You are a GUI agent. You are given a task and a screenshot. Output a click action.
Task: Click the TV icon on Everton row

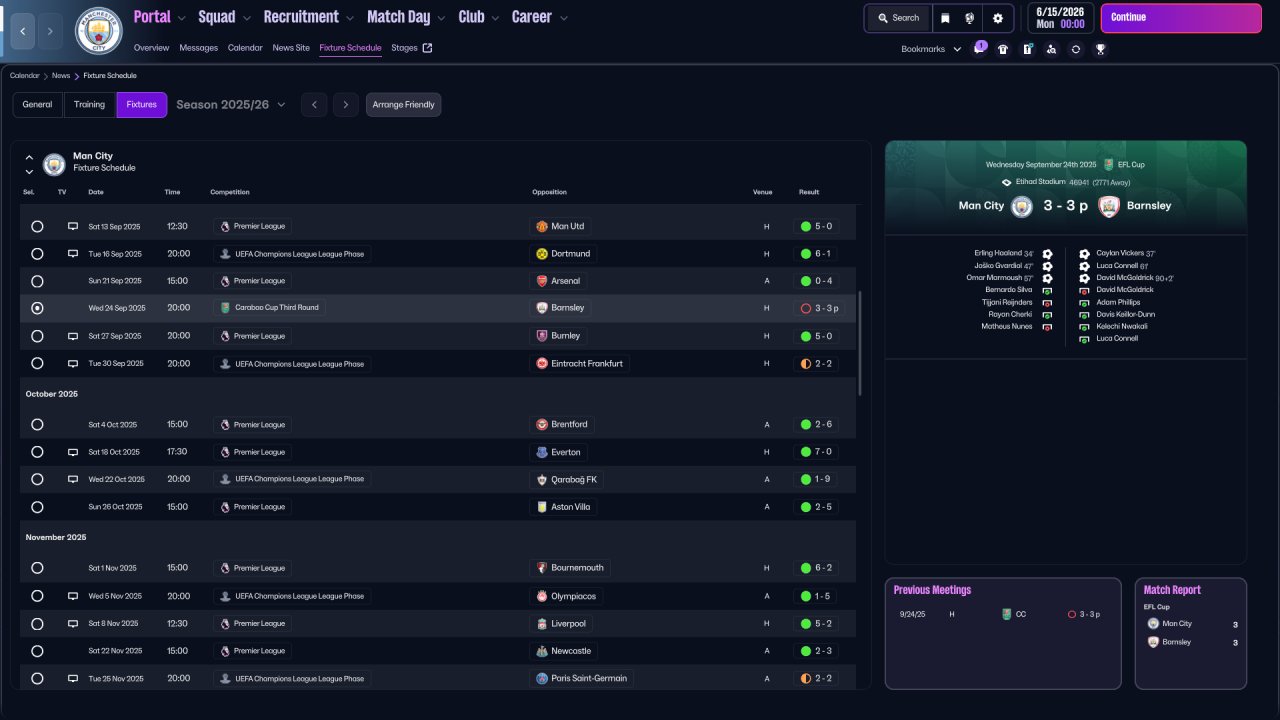[73, 452]
